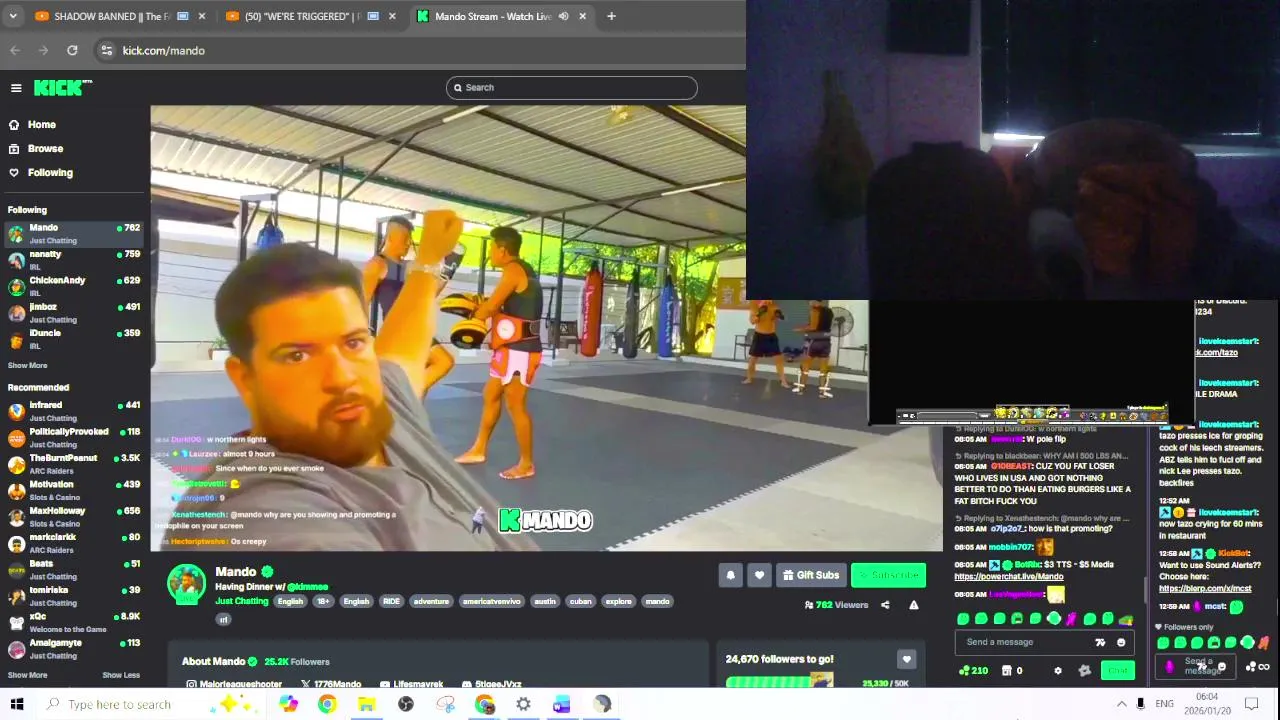Open the 1776Mando X profile link
1280x720 pixels.
[x=330, y=684]
